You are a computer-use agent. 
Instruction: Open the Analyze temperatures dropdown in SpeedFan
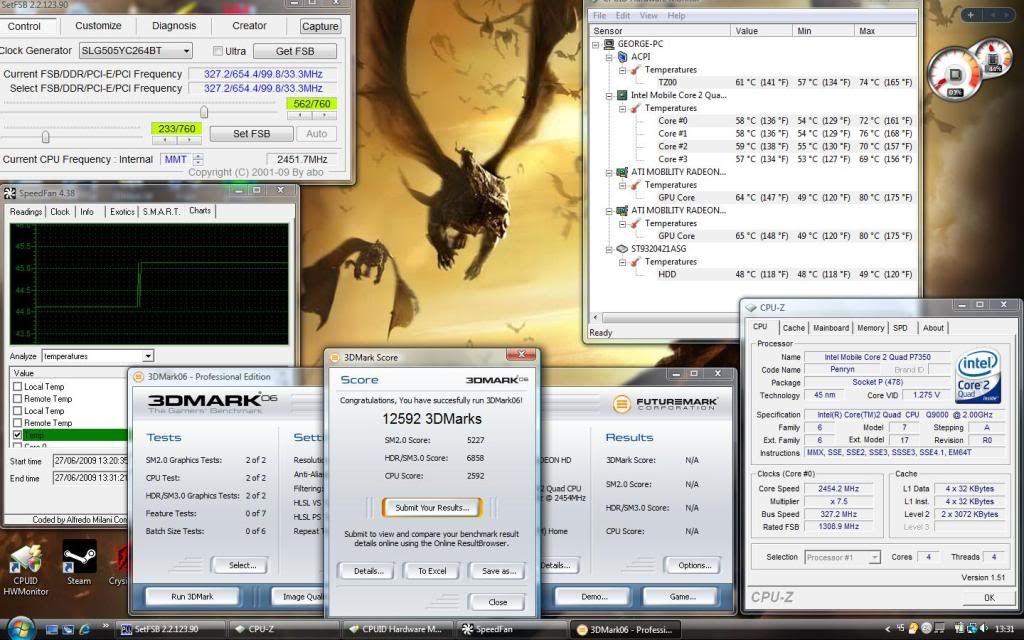pyautogui.click(x=148, y=356)
